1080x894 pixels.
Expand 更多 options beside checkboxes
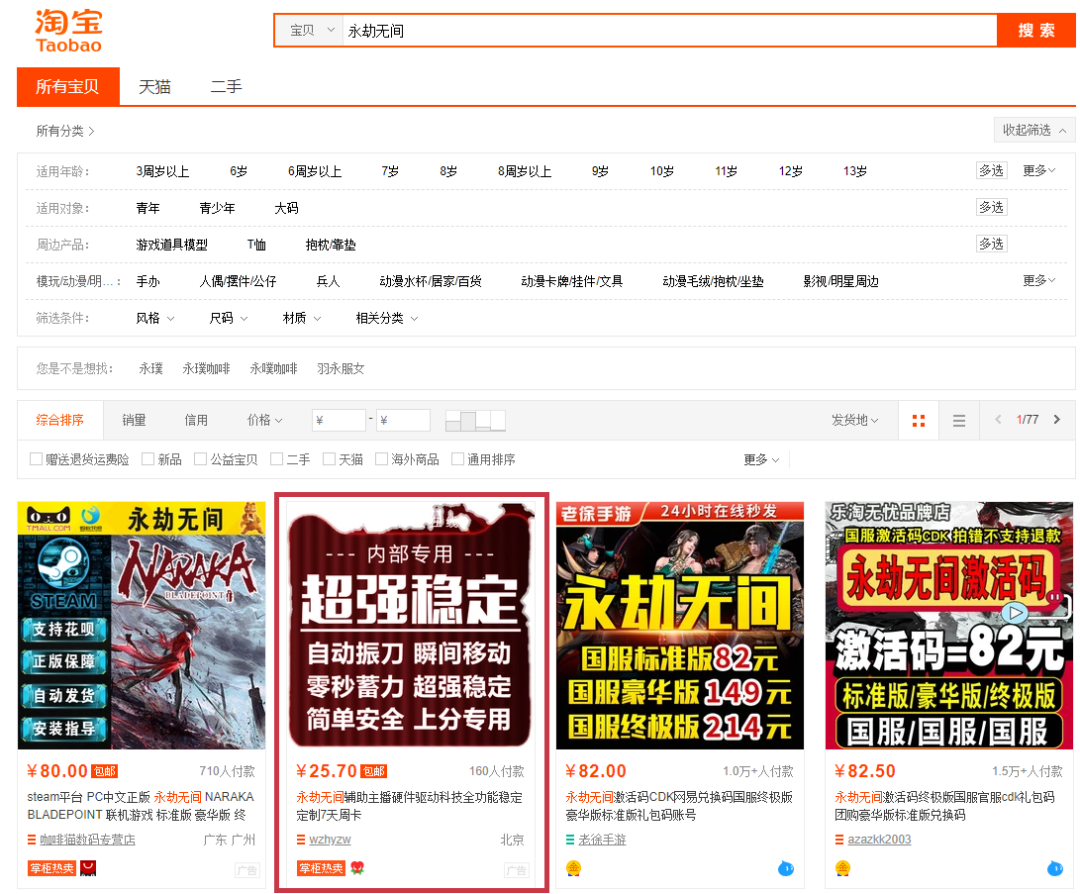(761, 459)
